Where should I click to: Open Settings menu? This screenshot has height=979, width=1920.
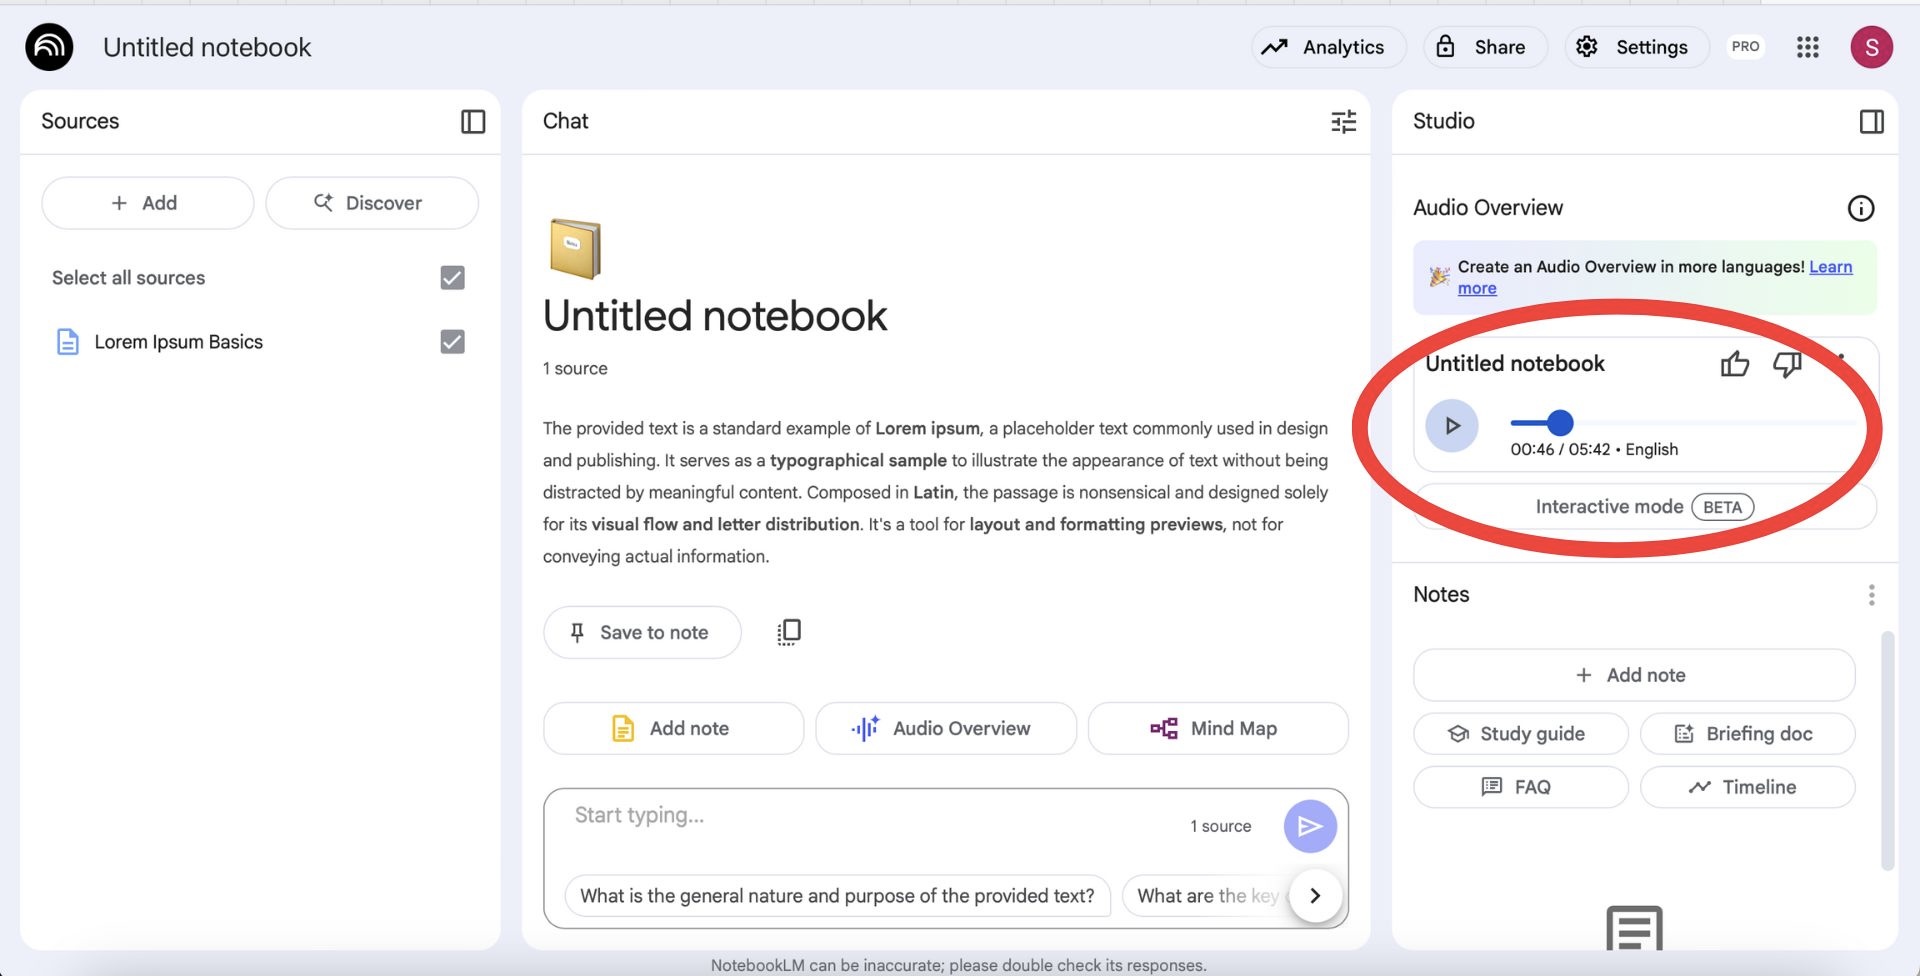[1636, 47]
